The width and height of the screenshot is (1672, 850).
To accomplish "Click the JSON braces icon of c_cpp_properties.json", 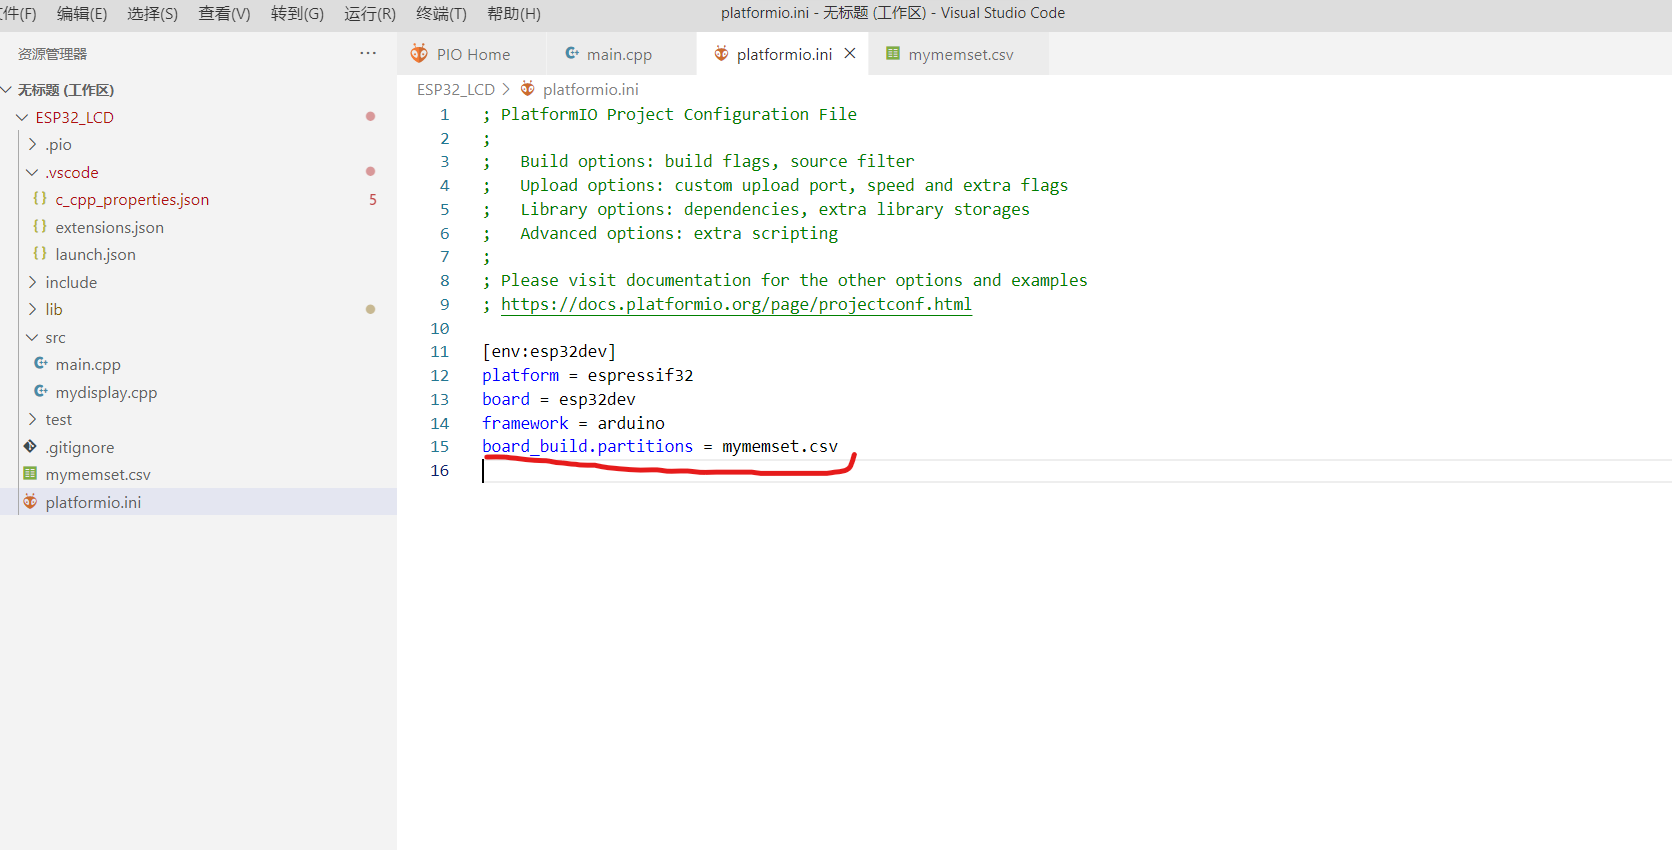I will [x=40, y=199].
